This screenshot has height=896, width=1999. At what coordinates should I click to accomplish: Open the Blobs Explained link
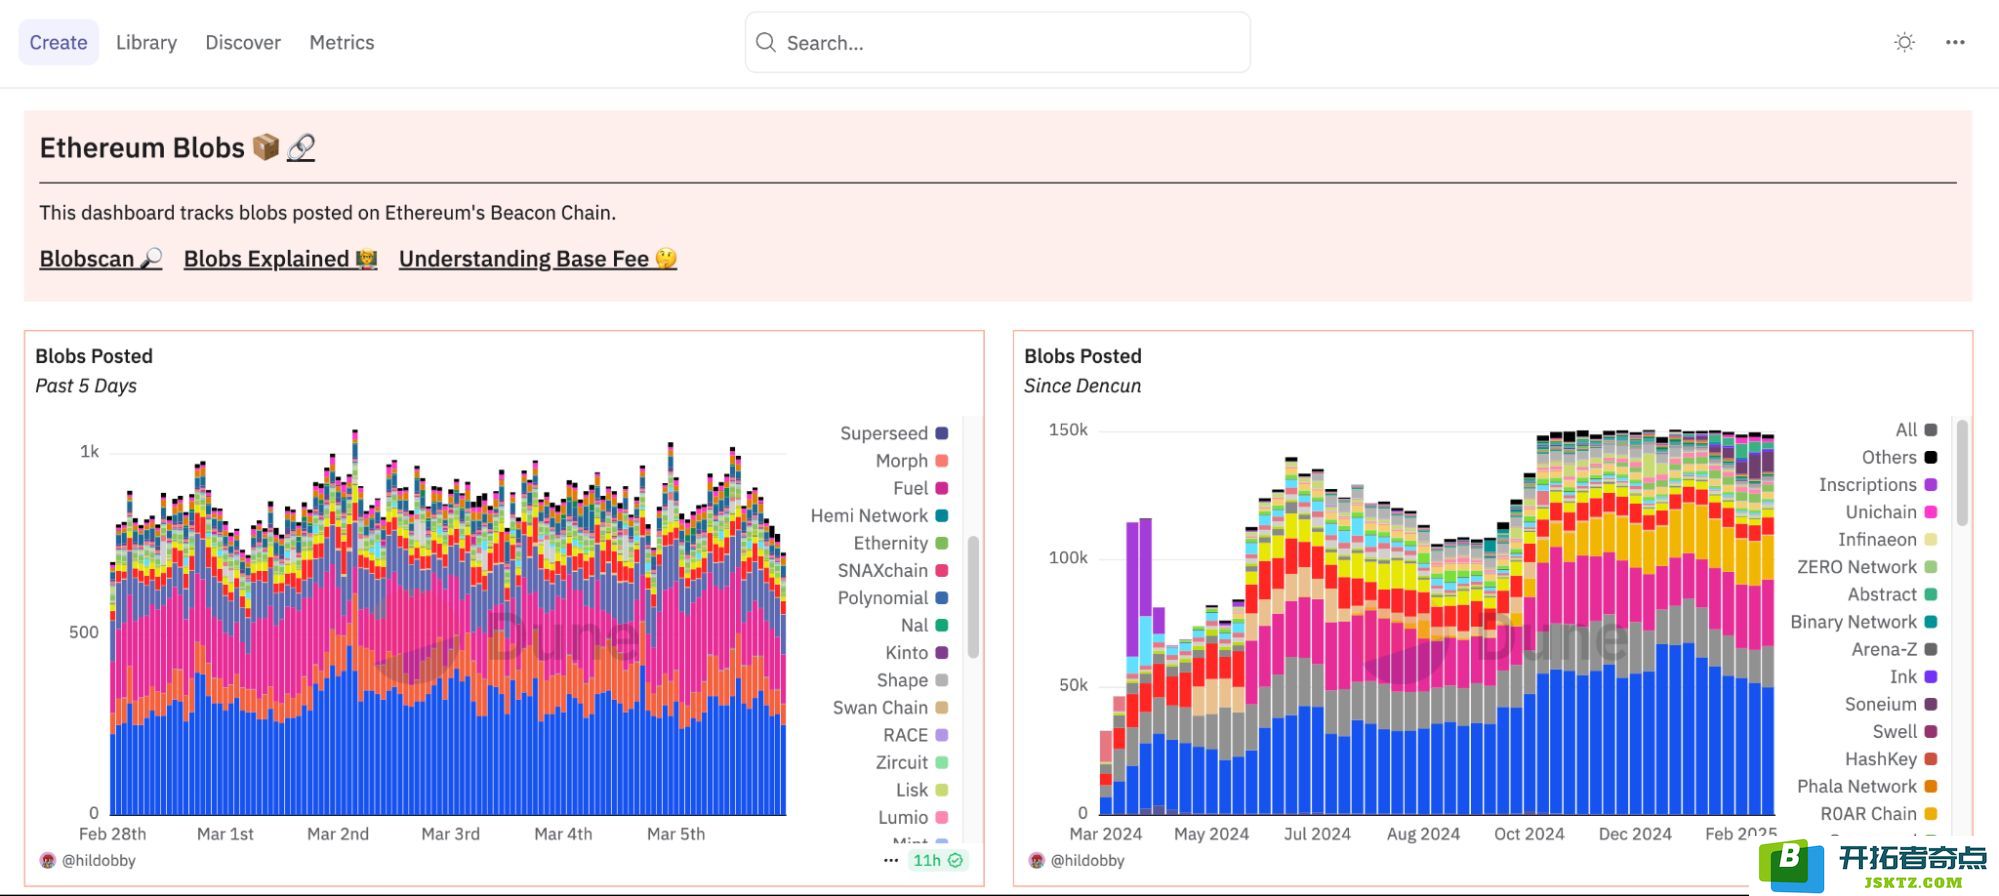(x=280, y=259)
